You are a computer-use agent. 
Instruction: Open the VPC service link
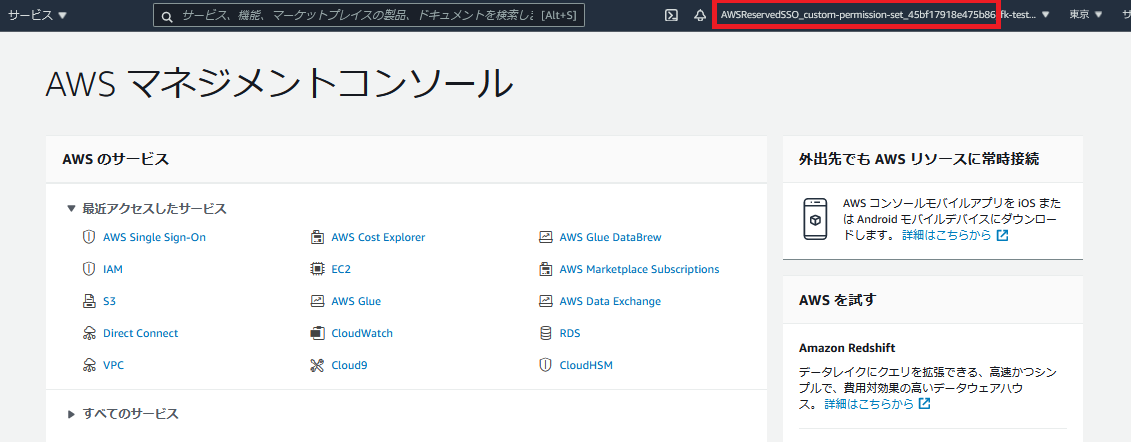(x=113, y=365)
